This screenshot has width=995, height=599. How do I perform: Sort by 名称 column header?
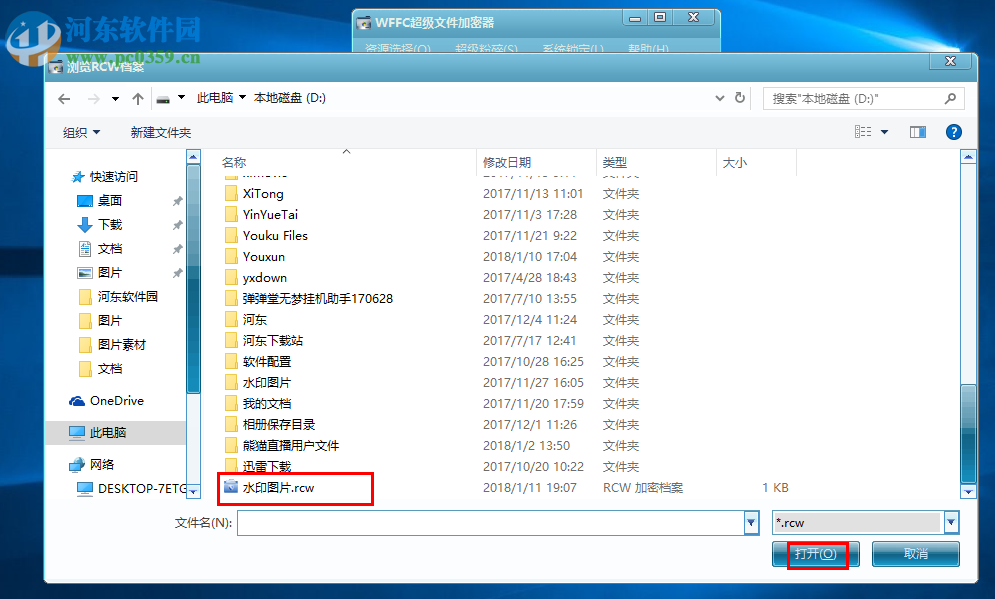coord(234,162)
